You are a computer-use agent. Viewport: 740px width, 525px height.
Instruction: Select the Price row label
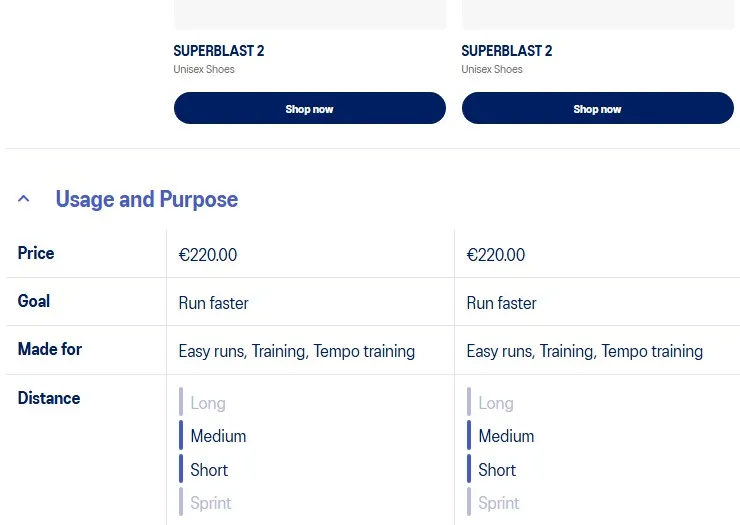tap(36, 253)
